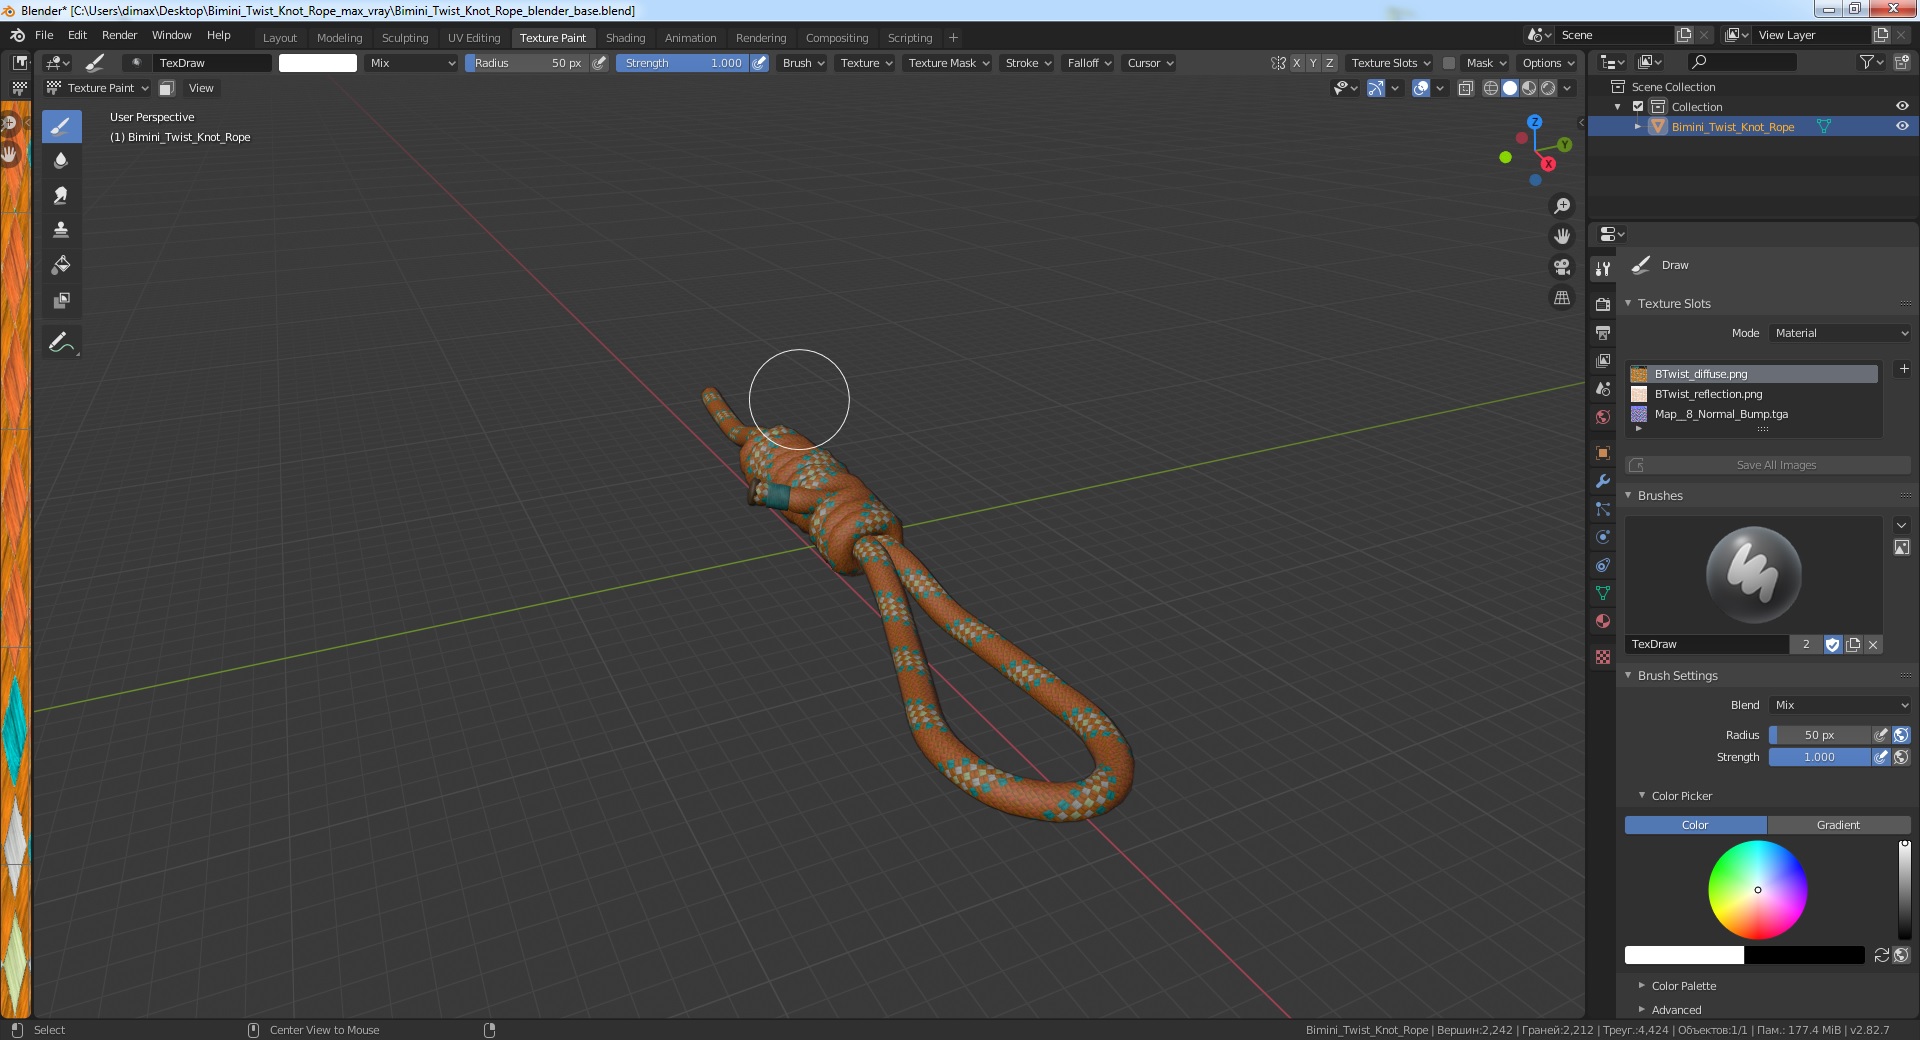Expand the Advanced section
Image resolution: width=1920 pixels, height=1040 pixels.
pyautogui.click(x=1676, y=1010)
